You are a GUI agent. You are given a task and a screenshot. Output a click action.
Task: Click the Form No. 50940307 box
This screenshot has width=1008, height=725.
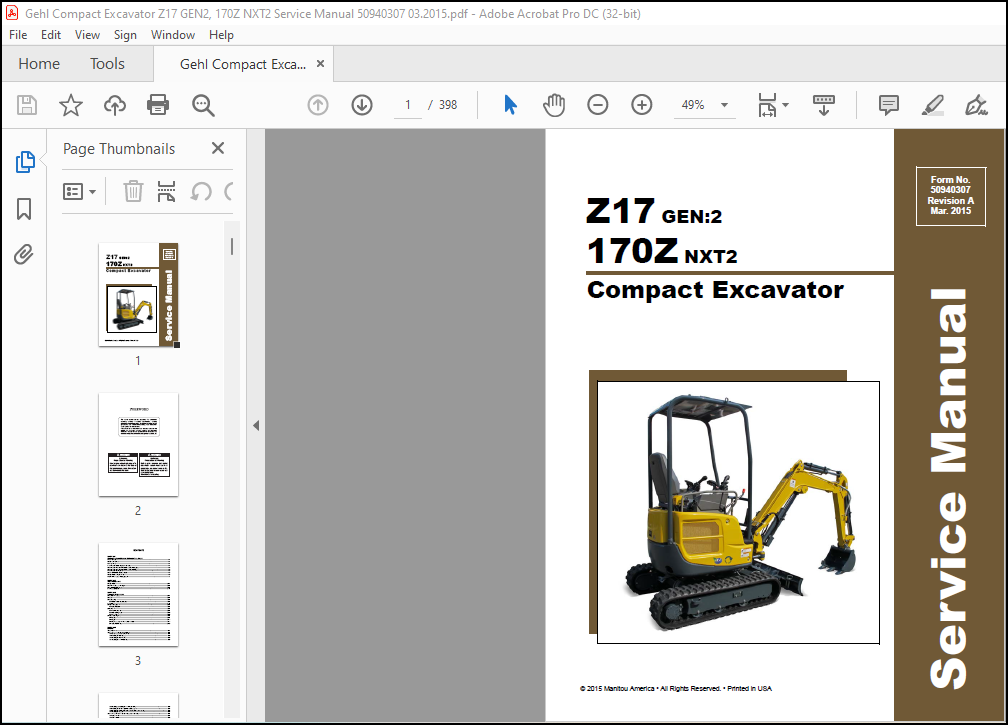coord(951,195)
